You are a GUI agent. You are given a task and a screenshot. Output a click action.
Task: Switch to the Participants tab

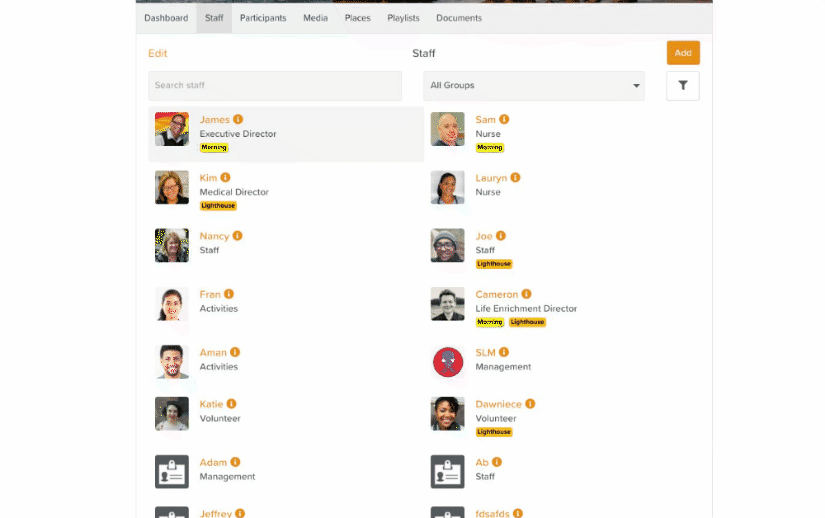(263, 18)
